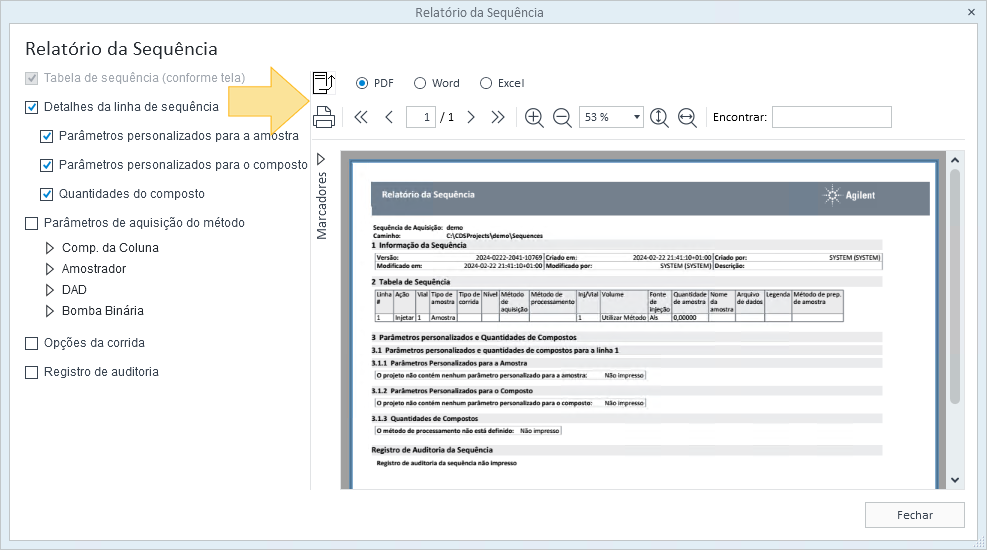Enable Registro de auditoria checkbox
987x550 pixels.
tap(31, 372)
